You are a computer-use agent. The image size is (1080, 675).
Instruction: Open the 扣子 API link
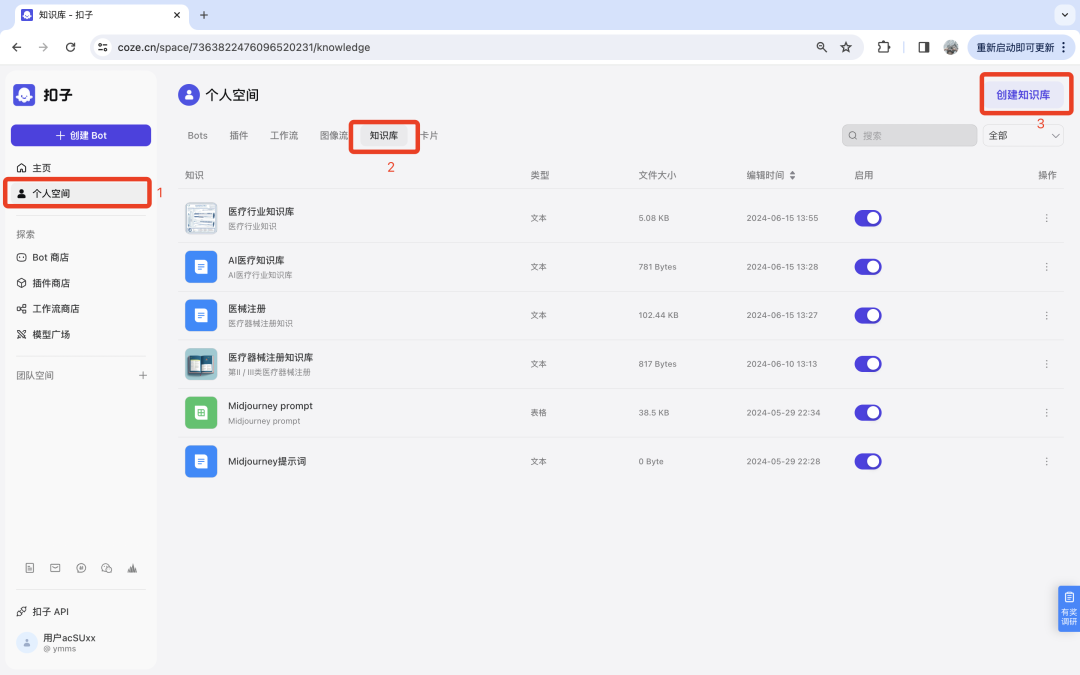[43, 612]
